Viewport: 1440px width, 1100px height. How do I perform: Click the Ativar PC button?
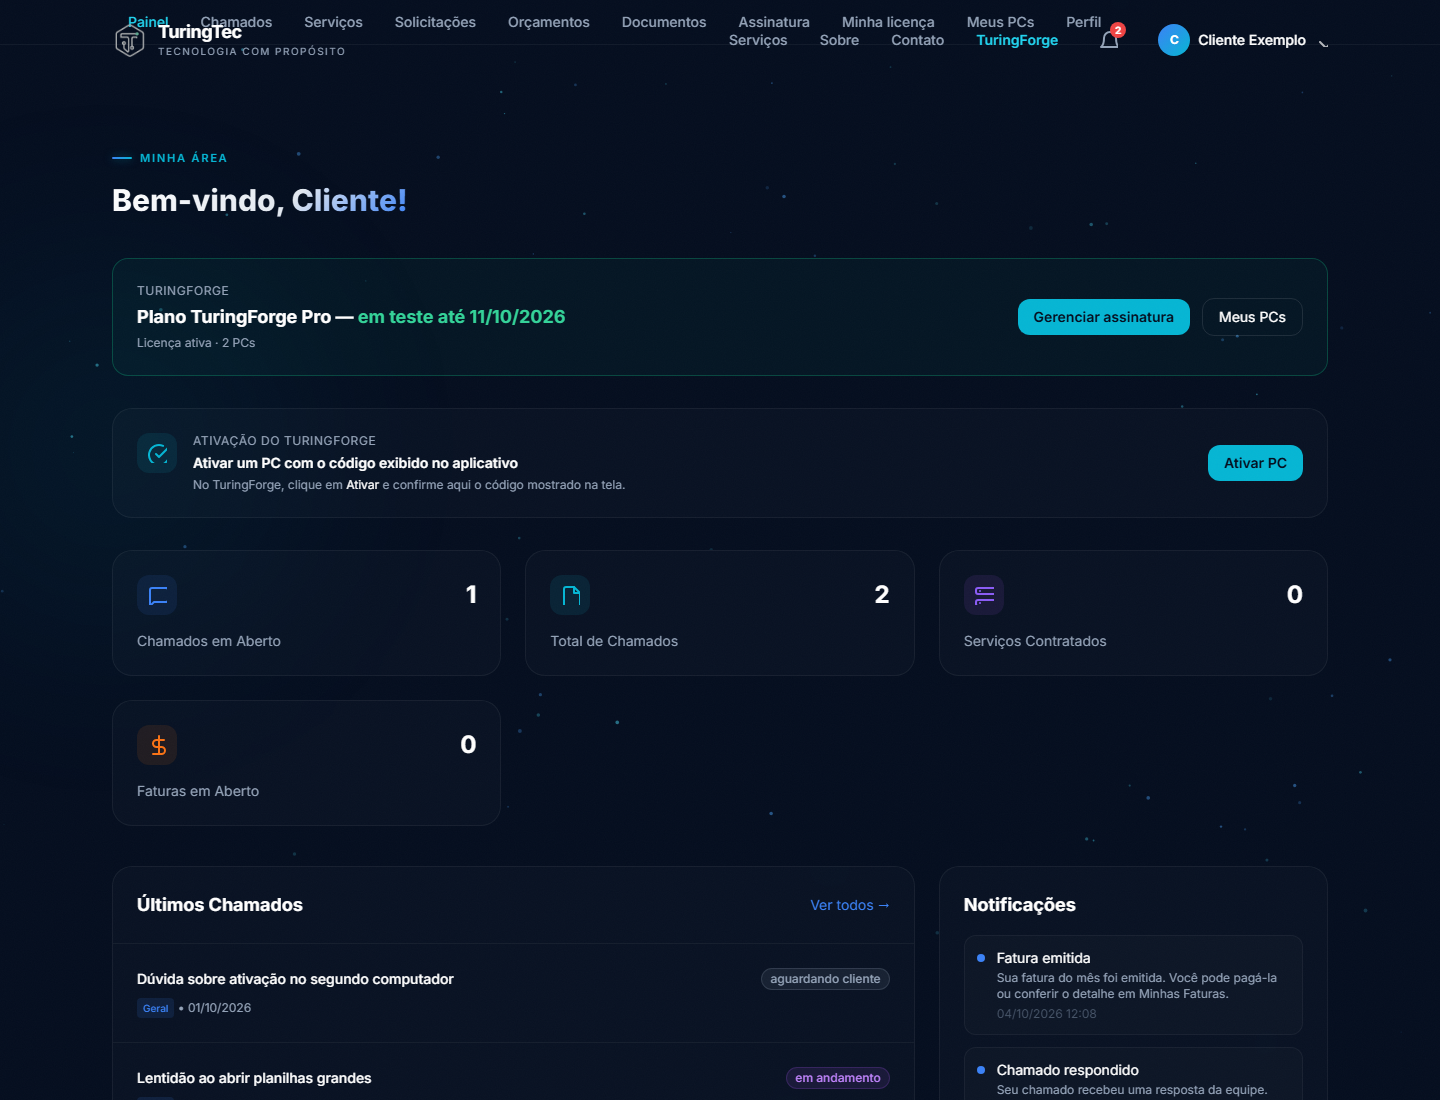(1255, 463)
